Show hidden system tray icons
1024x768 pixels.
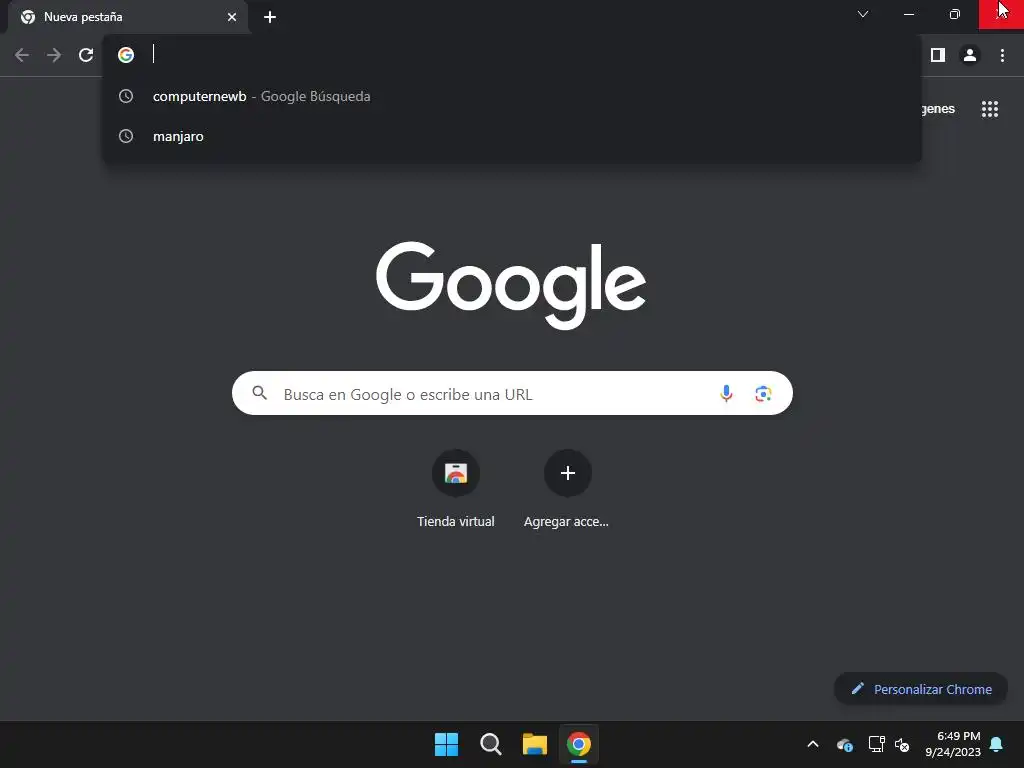pyautogui.click(x=812, y=744)
